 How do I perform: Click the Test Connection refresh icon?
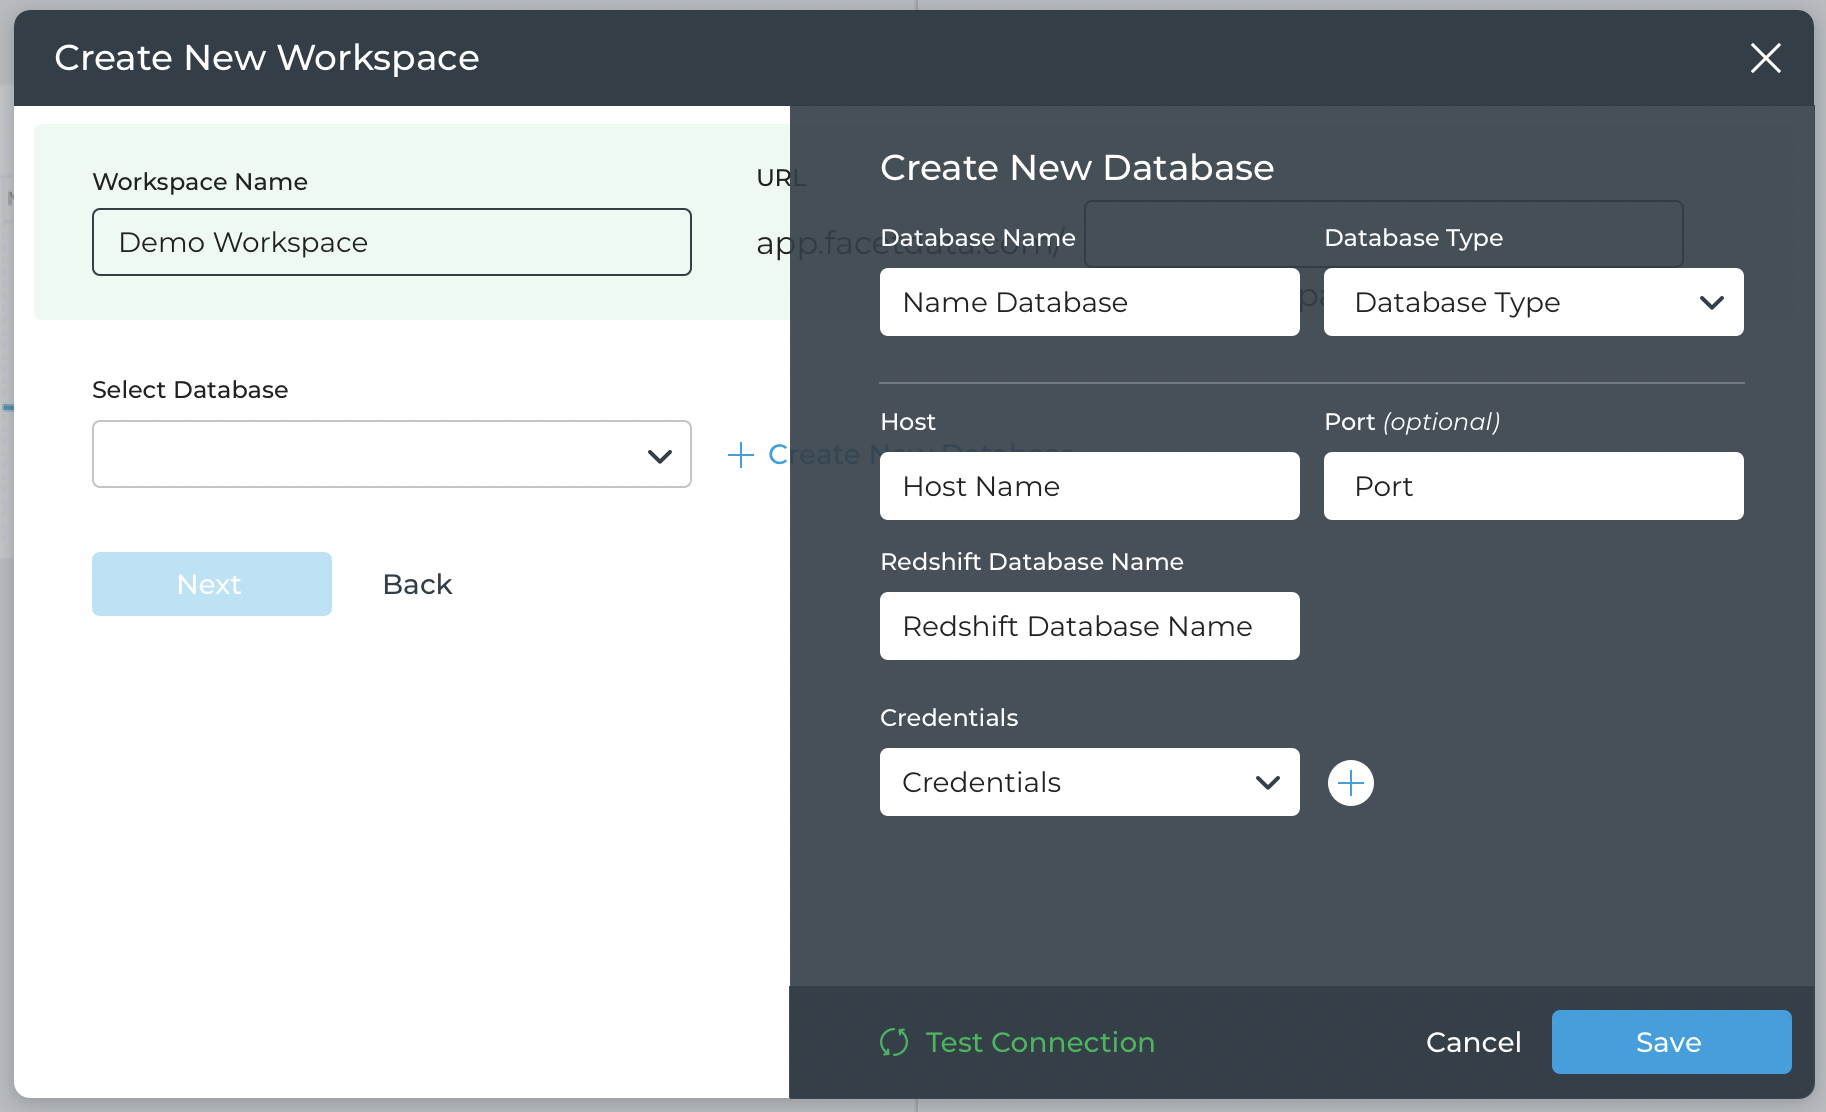pyautogui.click(x=894, y=1042)
